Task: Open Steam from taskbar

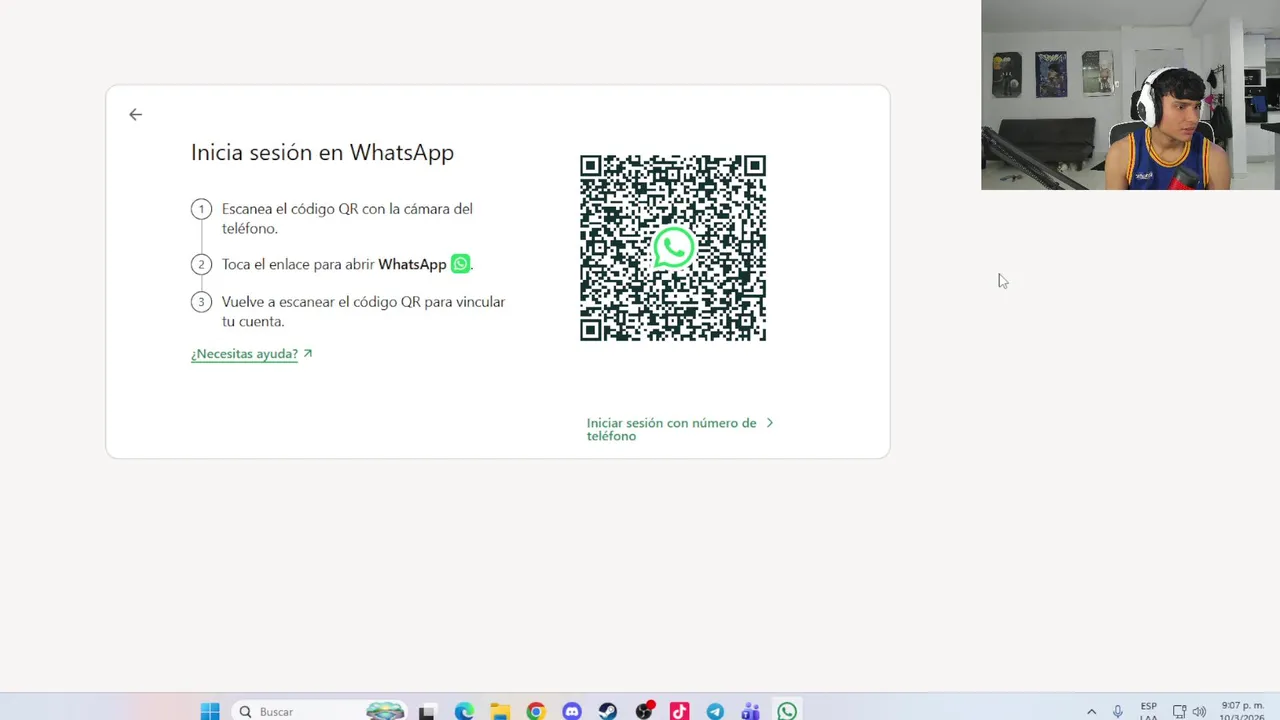Action: point(608,712)
